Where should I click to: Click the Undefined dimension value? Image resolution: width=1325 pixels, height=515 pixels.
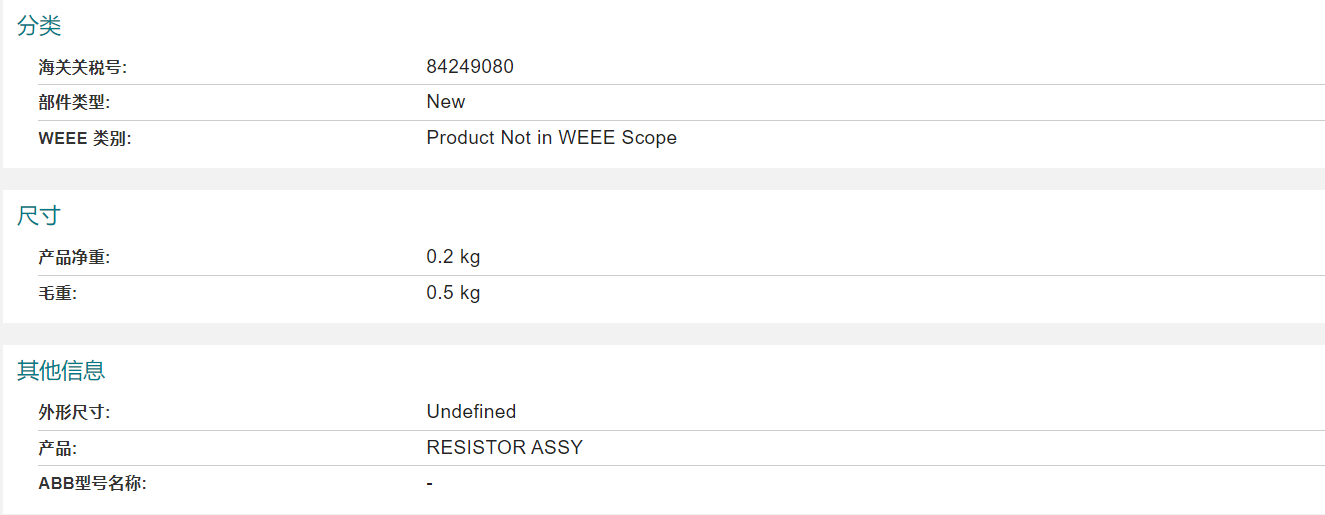(x=471, y=412)
